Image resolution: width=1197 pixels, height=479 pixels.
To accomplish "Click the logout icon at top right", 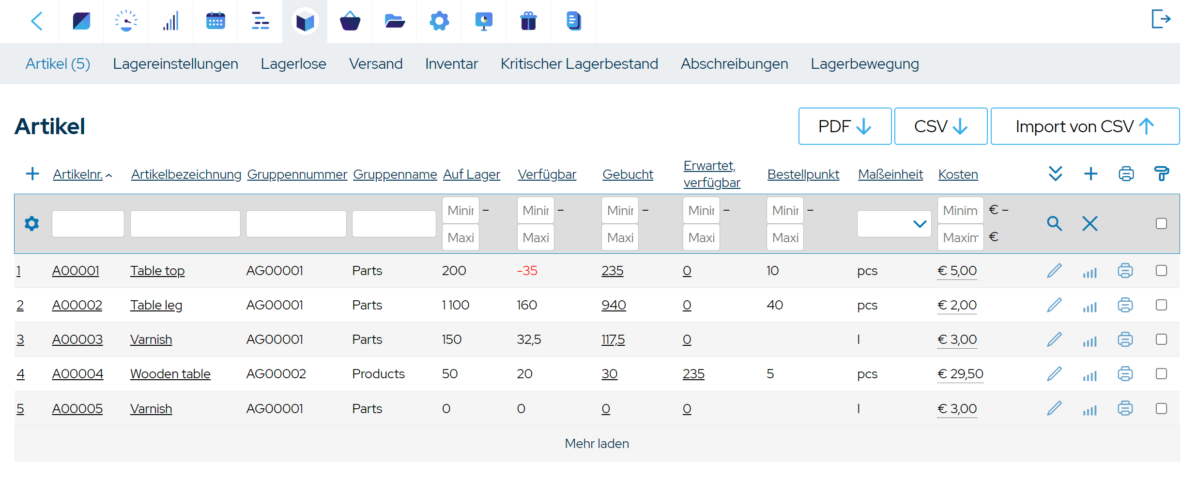I will 1161,19.
